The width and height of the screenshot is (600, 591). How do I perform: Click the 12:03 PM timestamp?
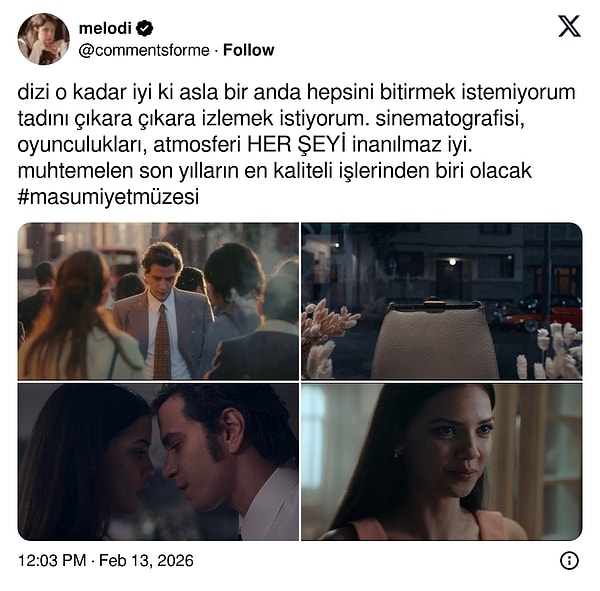point(52,561)
